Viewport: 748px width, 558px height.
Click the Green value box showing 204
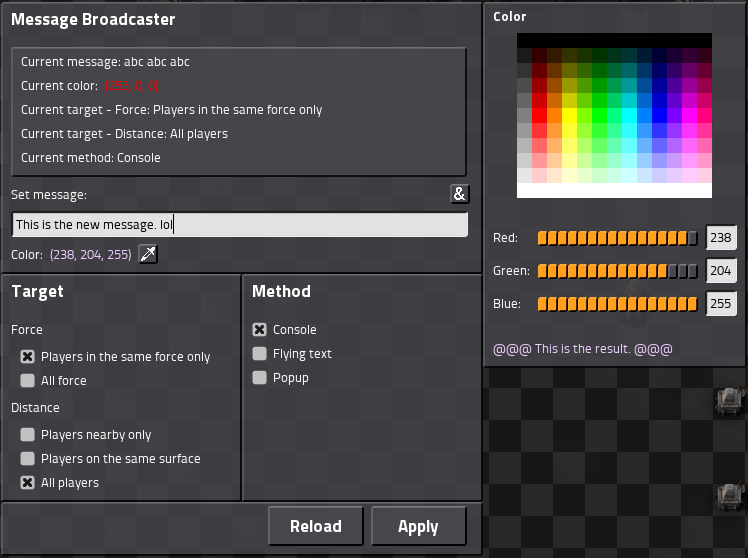721,271
